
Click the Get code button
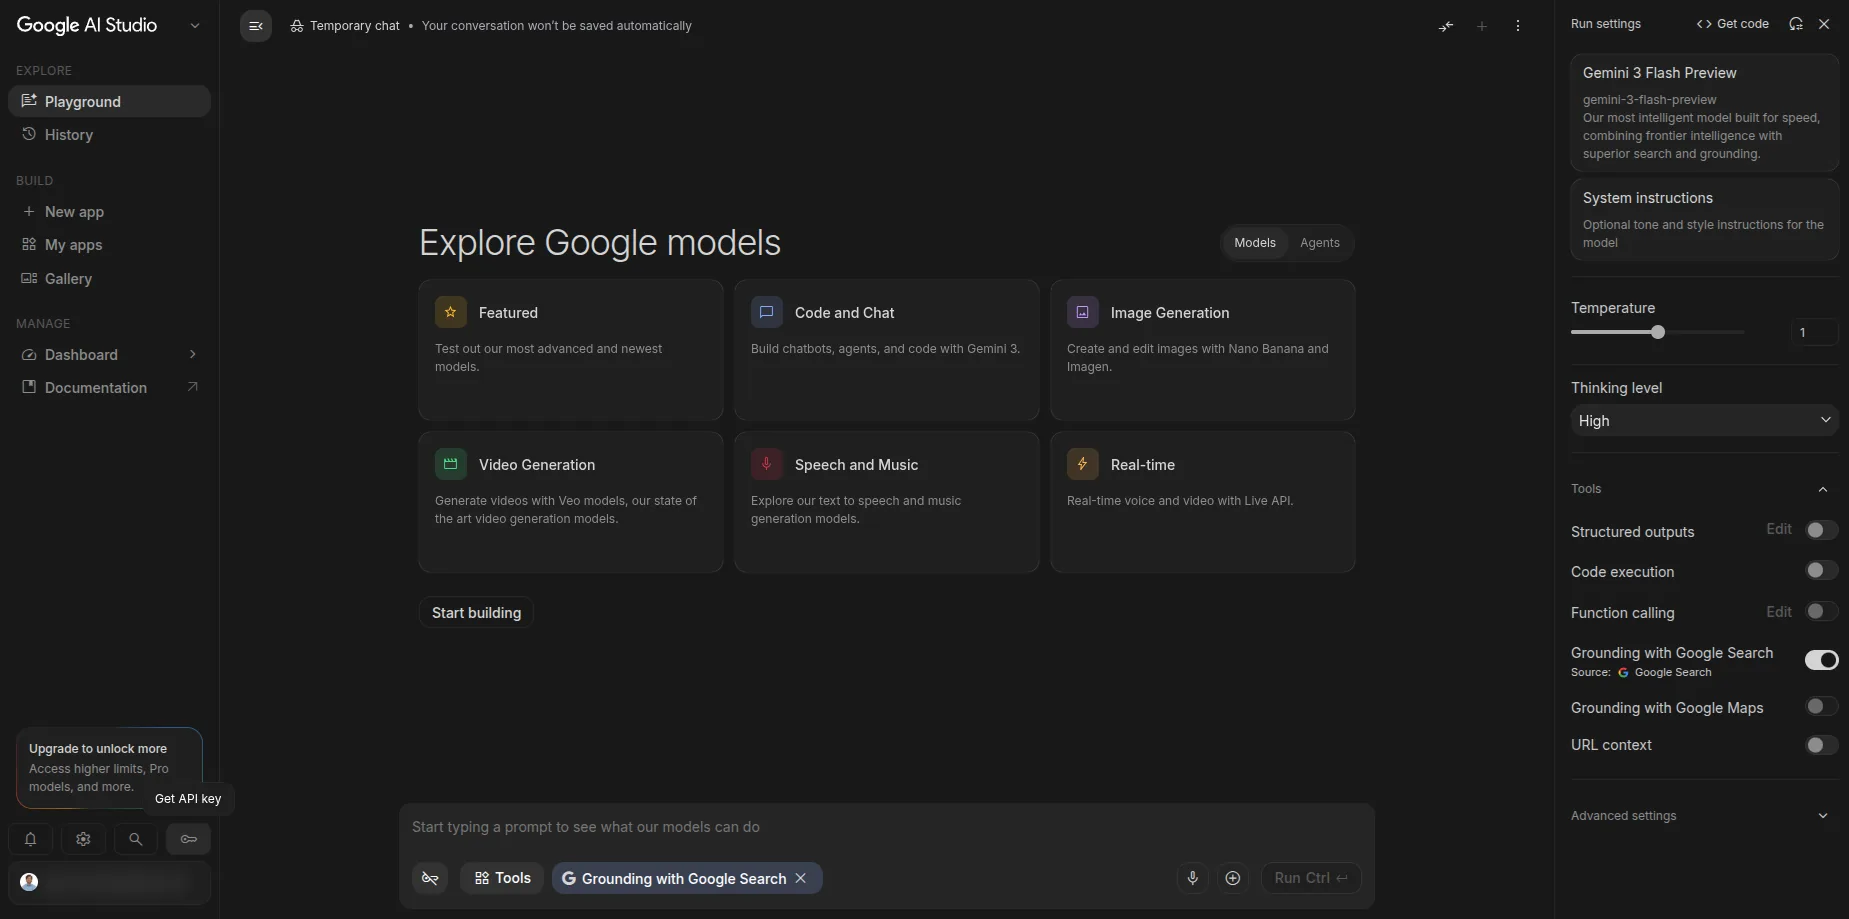1732,24
